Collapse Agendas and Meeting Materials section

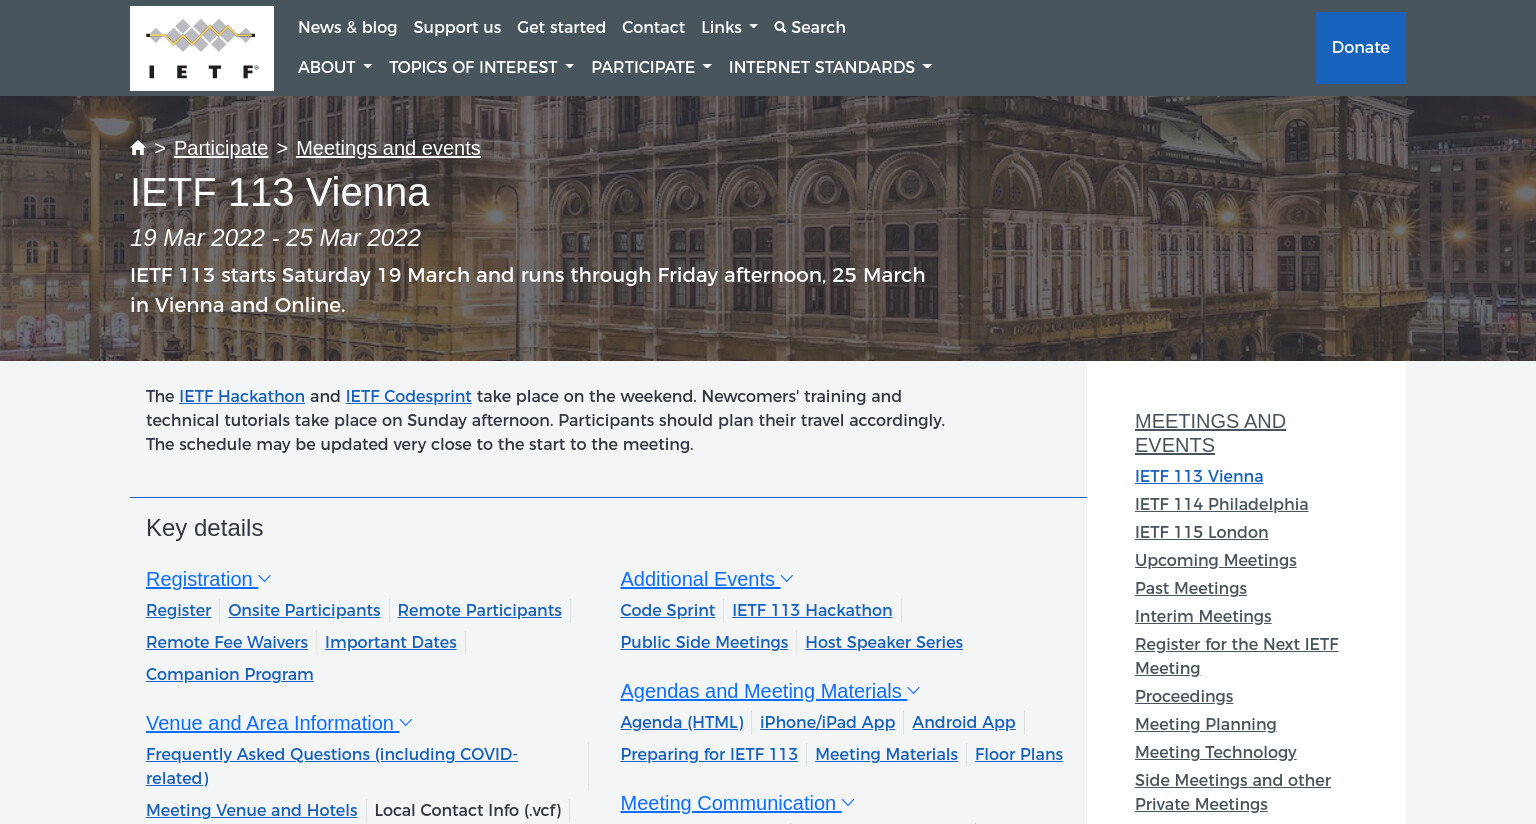[x=770, y=691]
